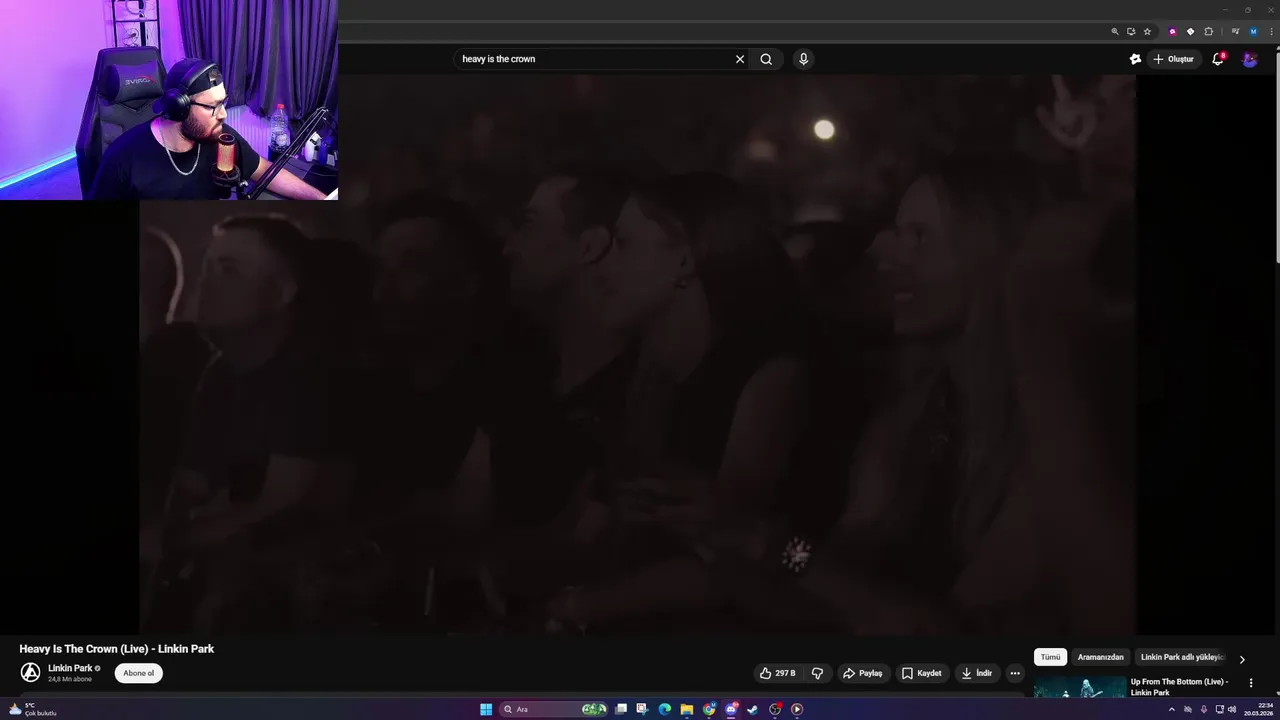Viewport: 1280px width, 720px height.
Task: Open the Up From The Bottom (Live) title
Action: click(1179, 687)
